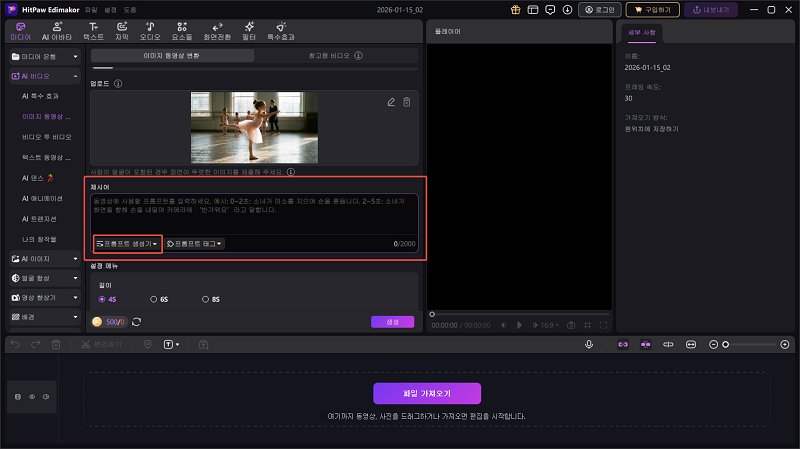Click the fit timeline width icon
800x449 pixels.
(x=691, y=345)
